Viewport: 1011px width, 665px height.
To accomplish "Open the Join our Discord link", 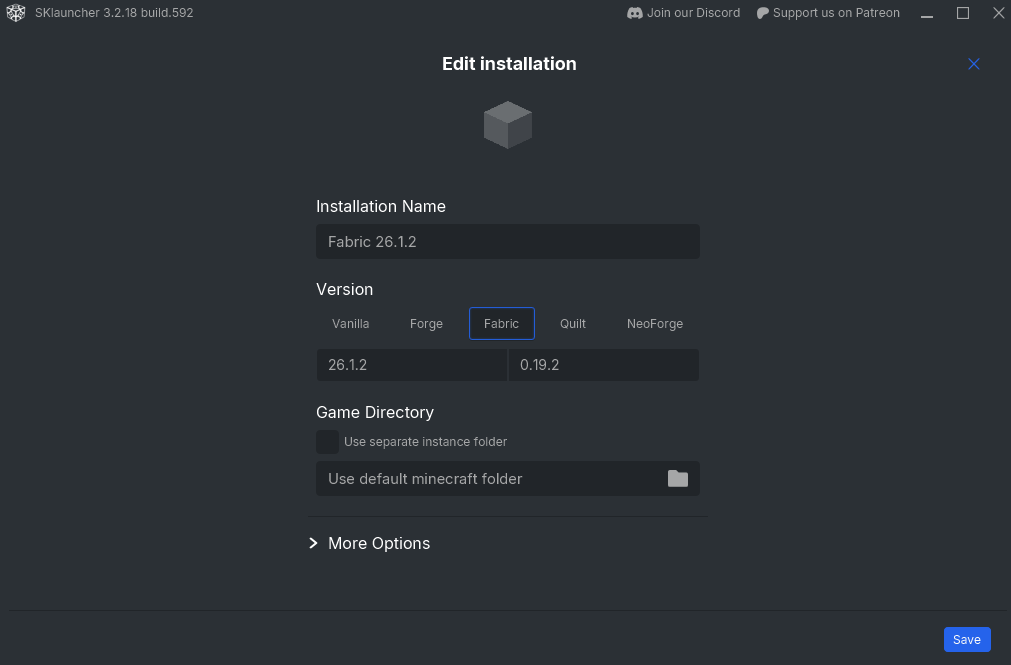I will 692,13.
